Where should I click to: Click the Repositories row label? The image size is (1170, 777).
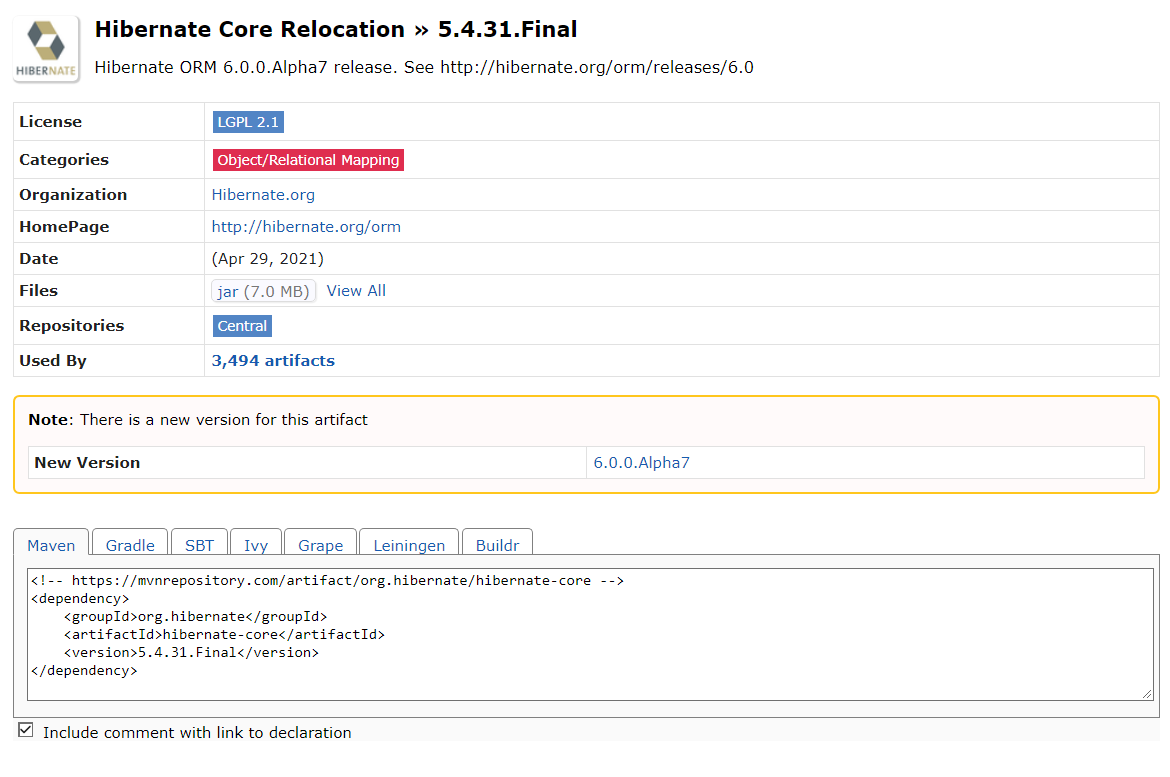[72, 325]
